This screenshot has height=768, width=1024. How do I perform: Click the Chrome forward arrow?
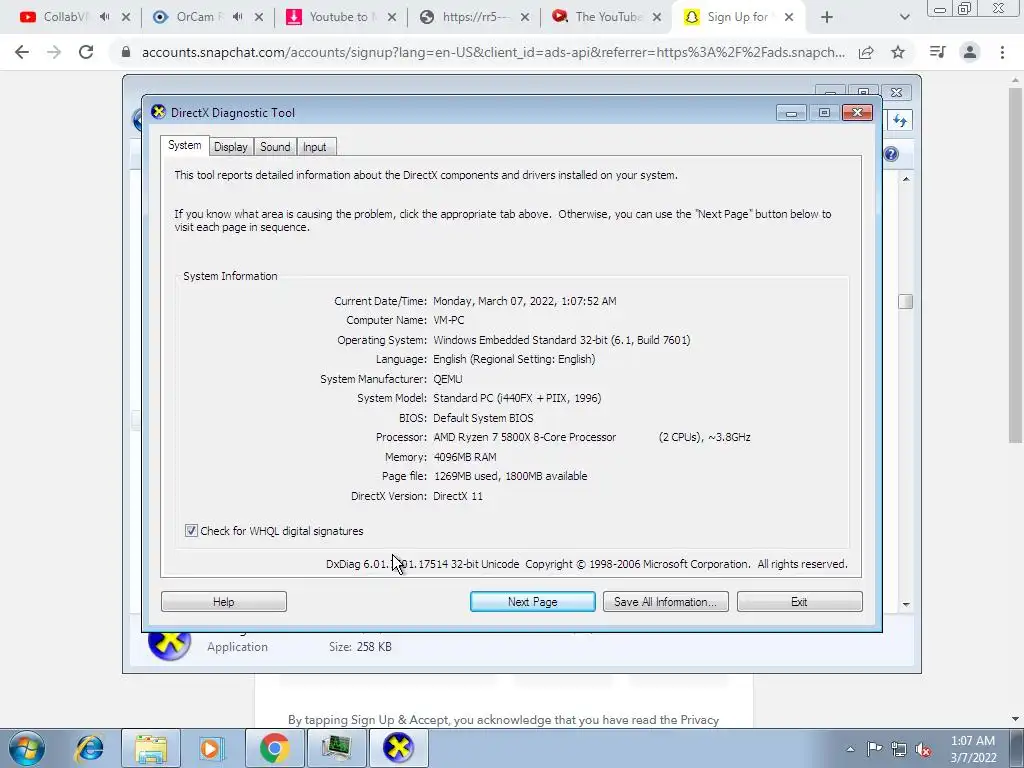click(x=54, y=52)
